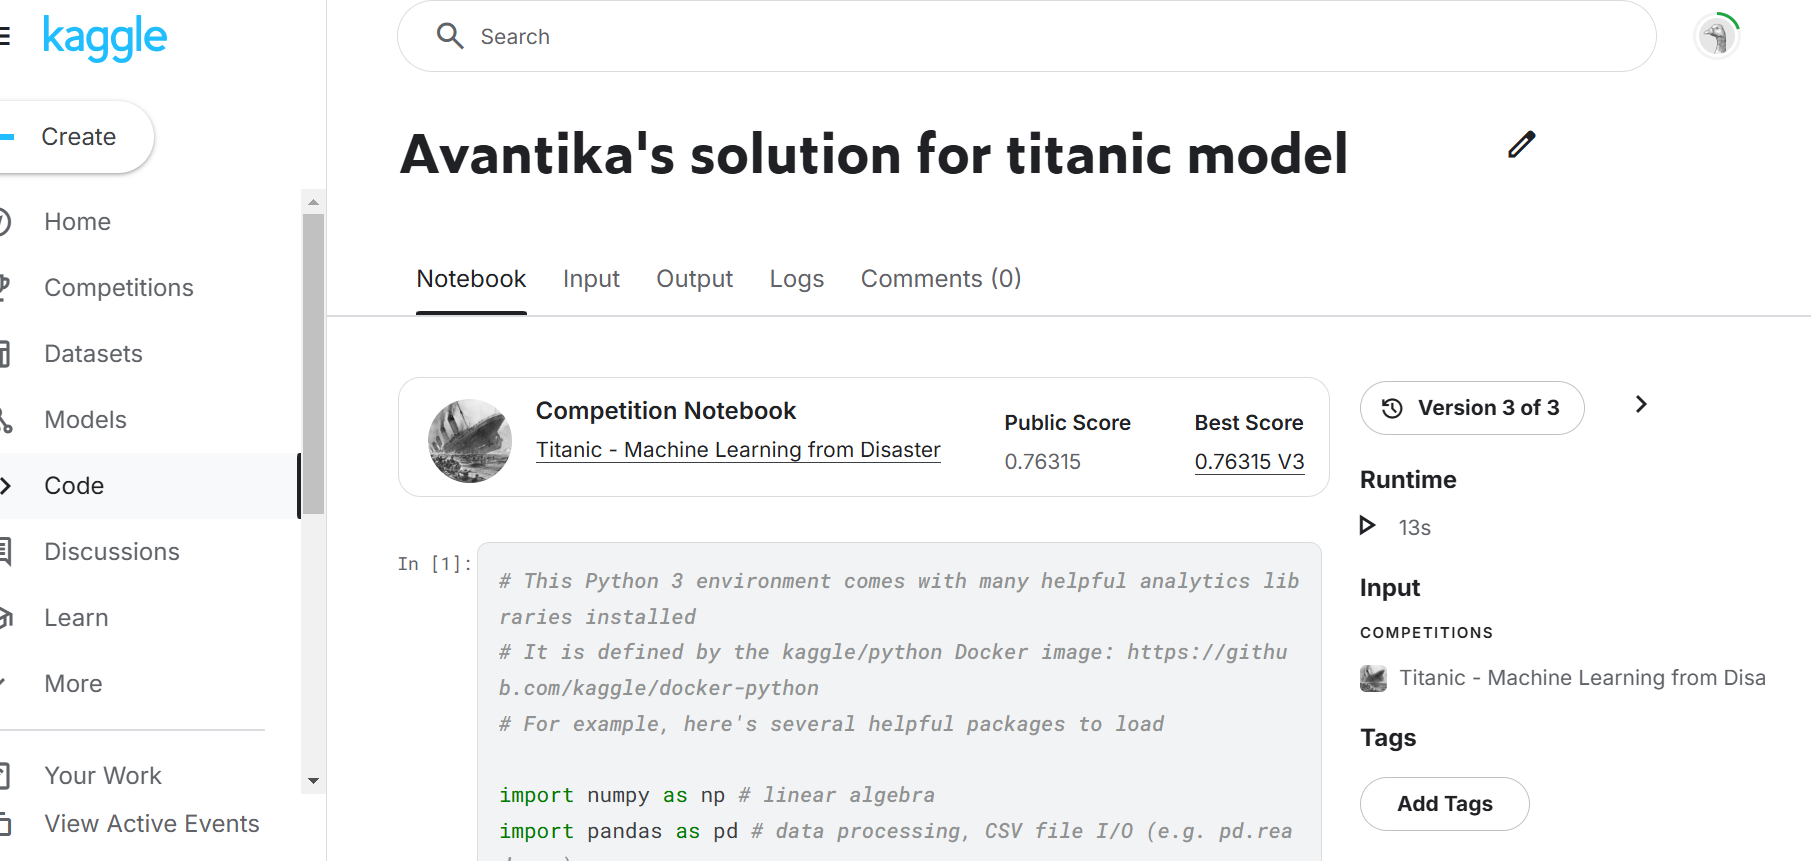Open the Titanic - Machine Learning from Disaster link
Image resolution: width=1811 pixels, height=861 pixels.
tap(738, 450)
